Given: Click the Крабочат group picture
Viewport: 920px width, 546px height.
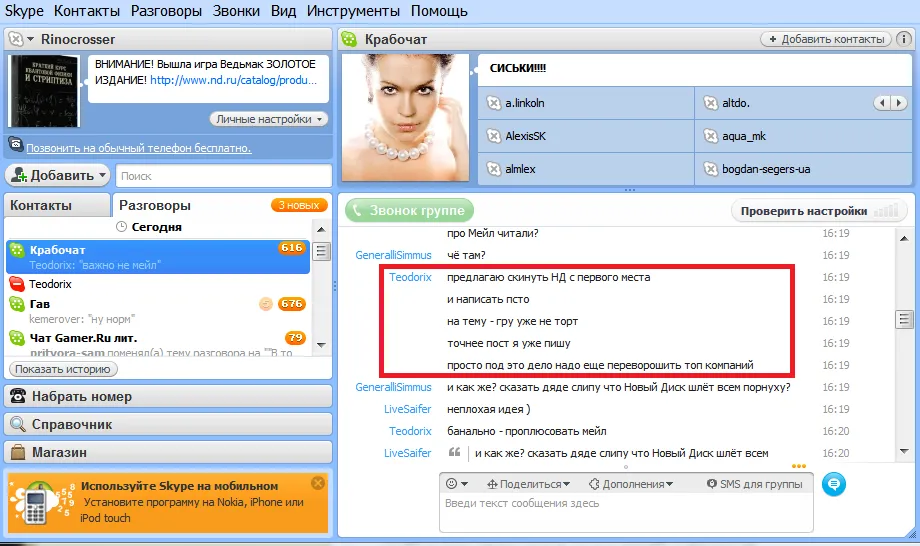Looking at the screenshot, I should [405, 118].
